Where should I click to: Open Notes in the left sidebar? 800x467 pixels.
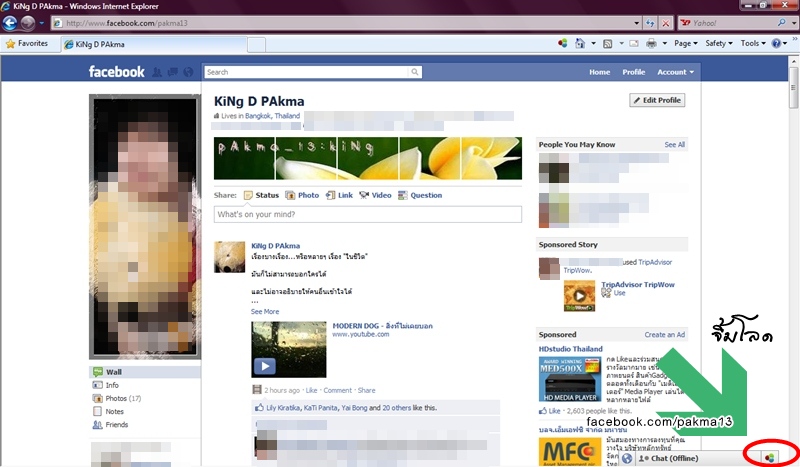point(114,411)
